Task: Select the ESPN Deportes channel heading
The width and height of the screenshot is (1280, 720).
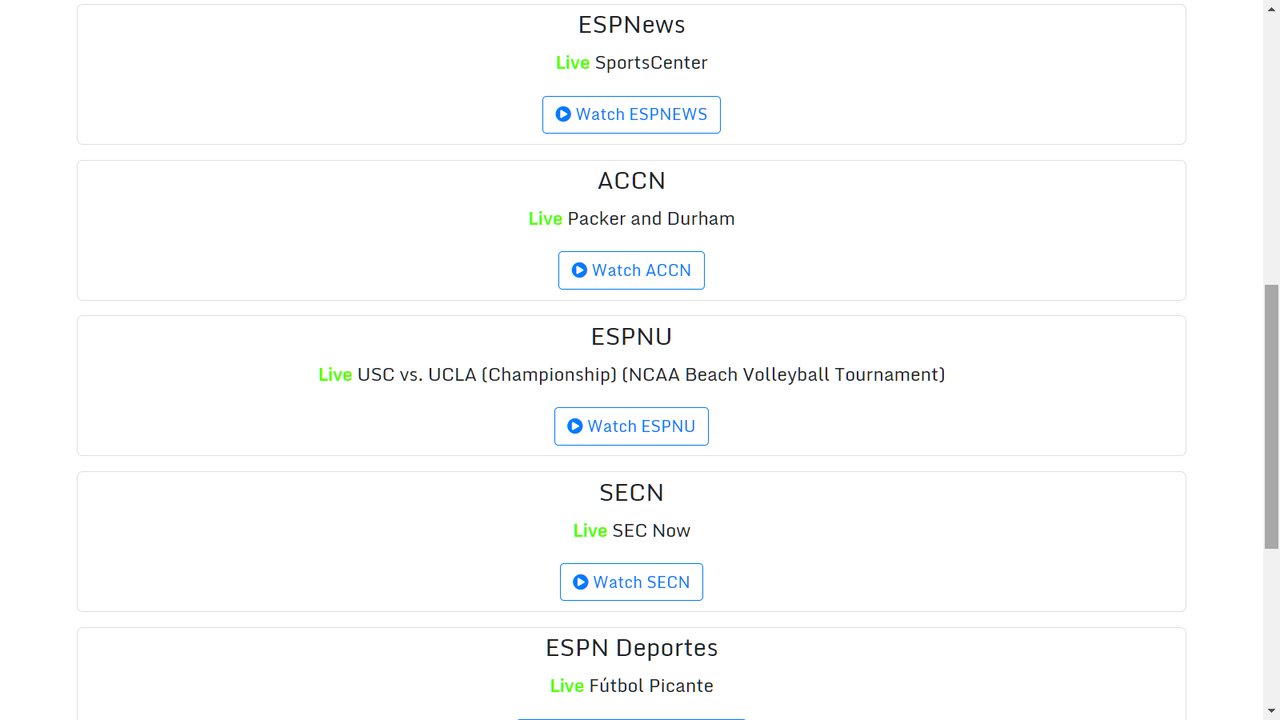Action: pyautogui.click(x=631, y=648)
